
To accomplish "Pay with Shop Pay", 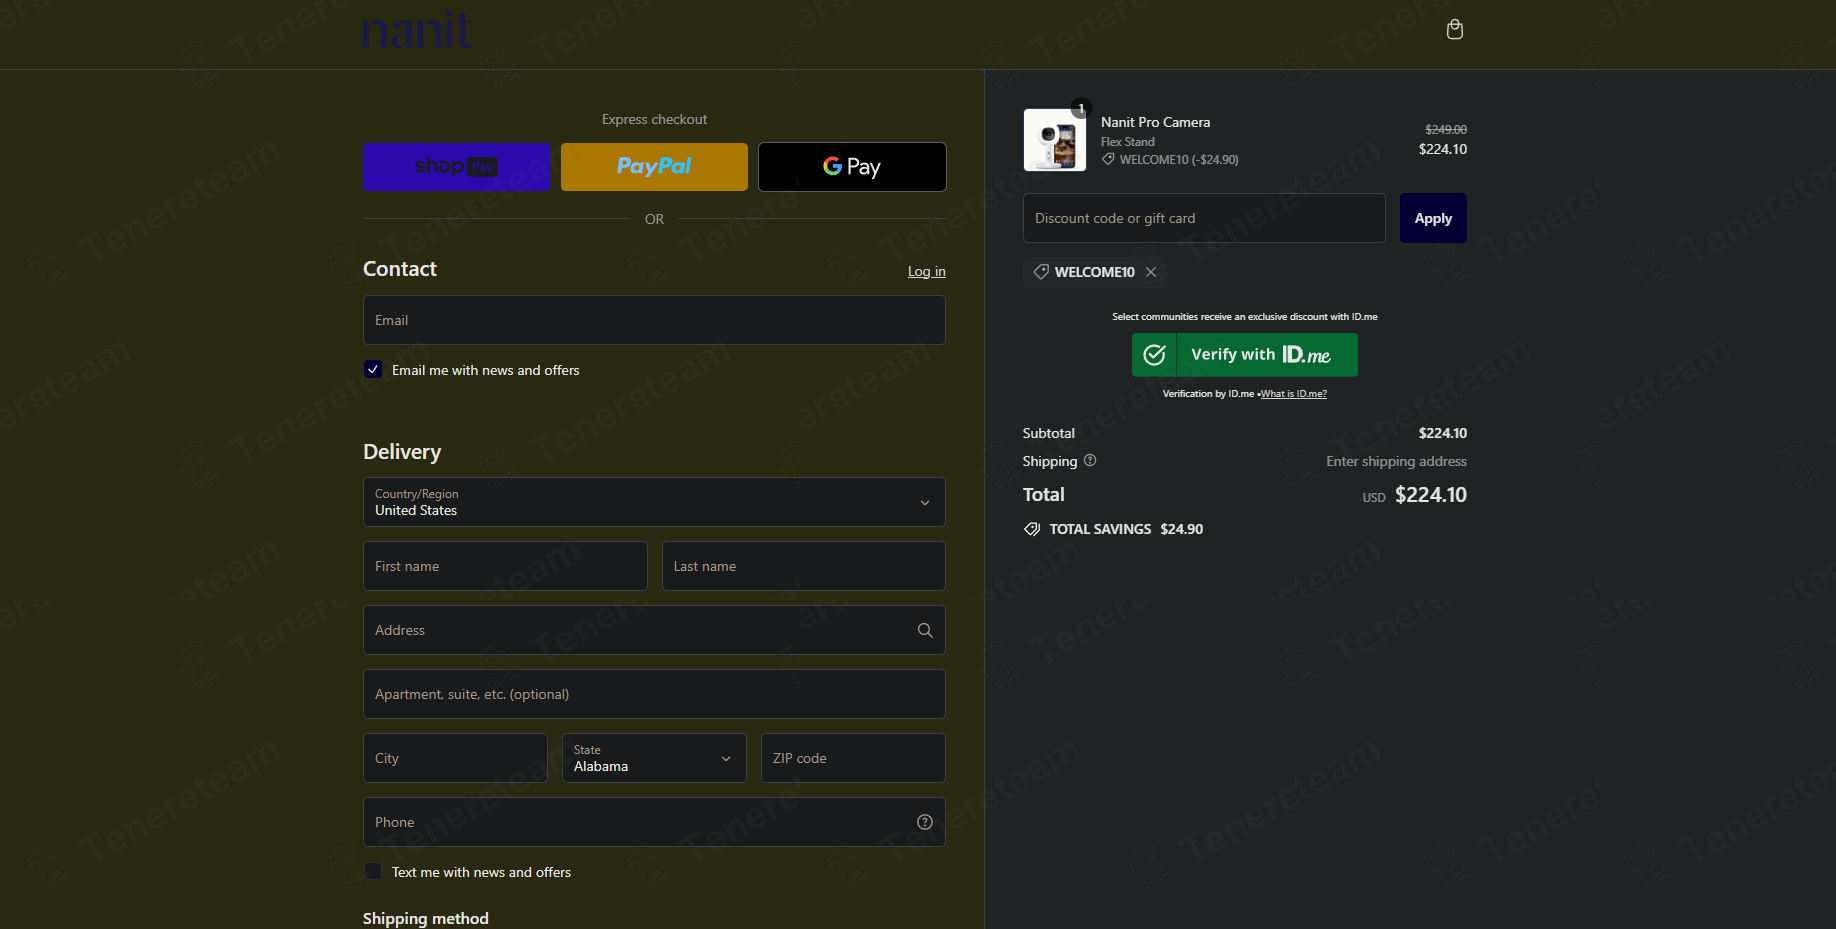I will tap(456, 167).
